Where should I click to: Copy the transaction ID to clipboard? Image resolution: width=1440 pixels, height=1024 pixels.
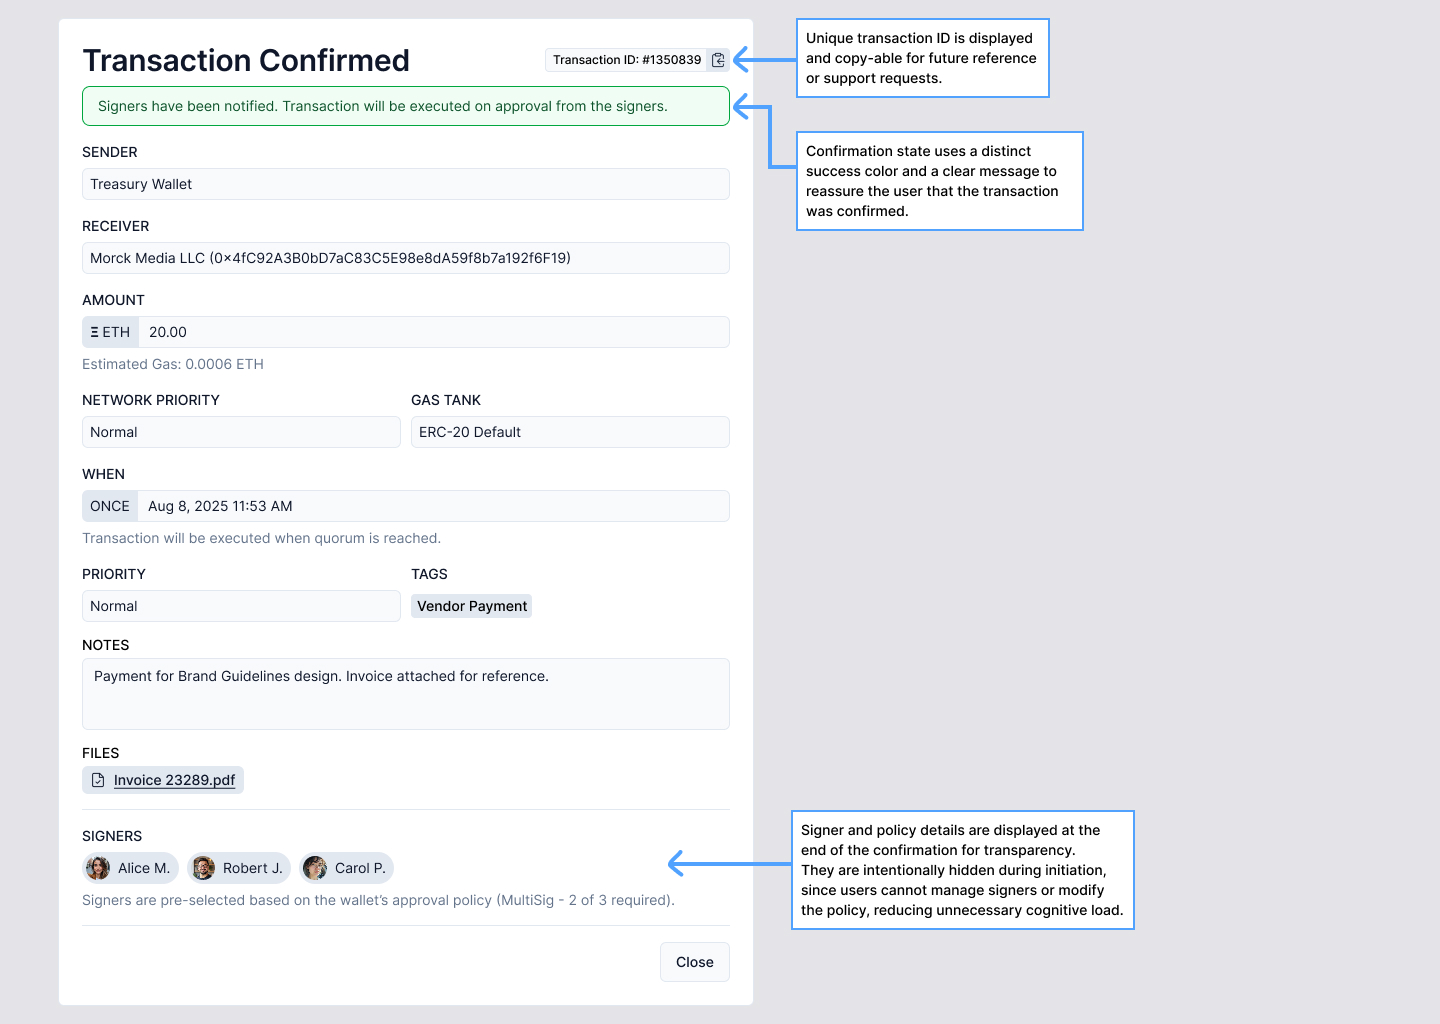tap(718, 60)
